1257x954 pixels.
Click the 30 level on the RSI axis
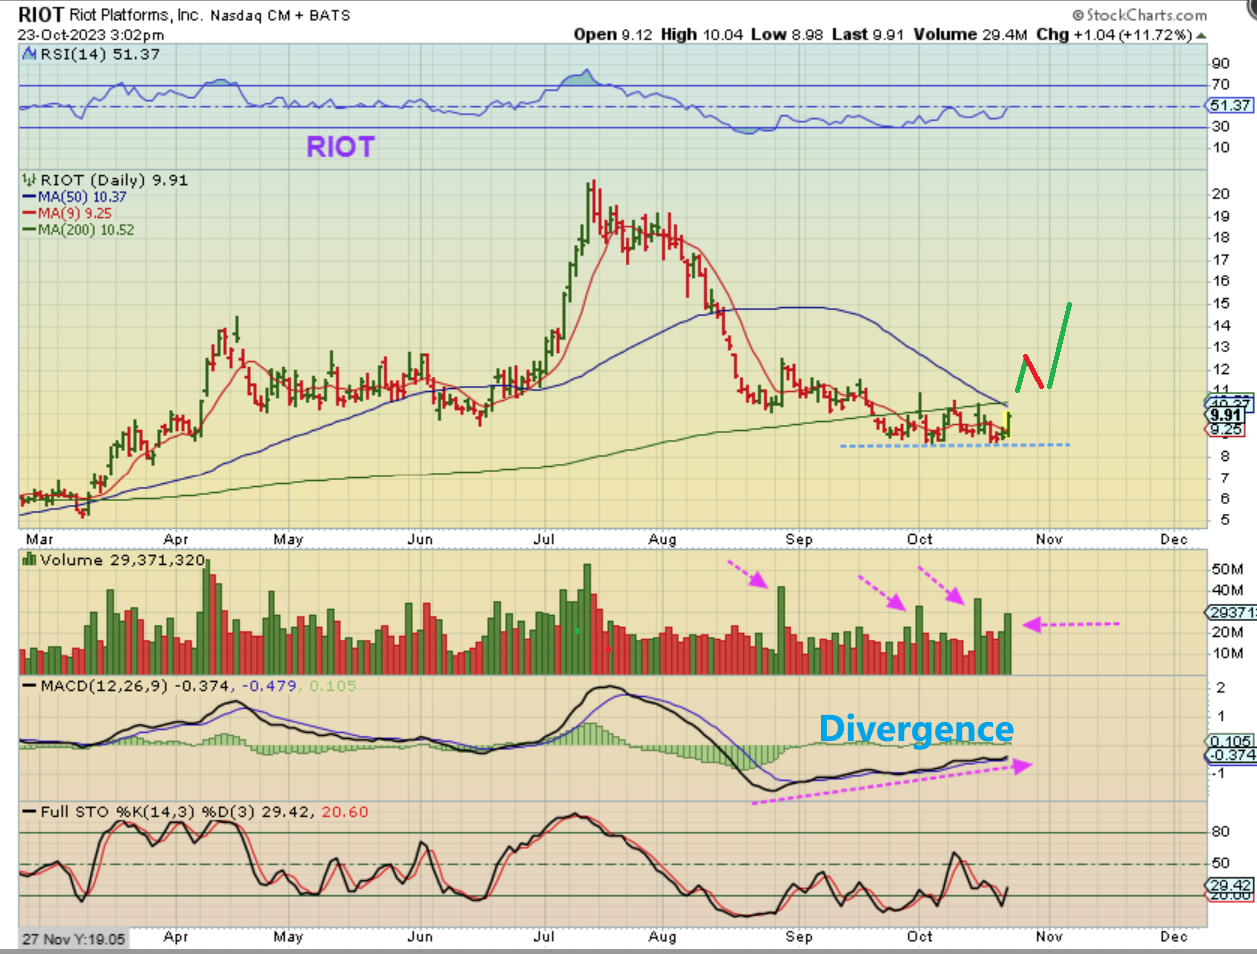pyautogui.click(x=1221, y=126)
